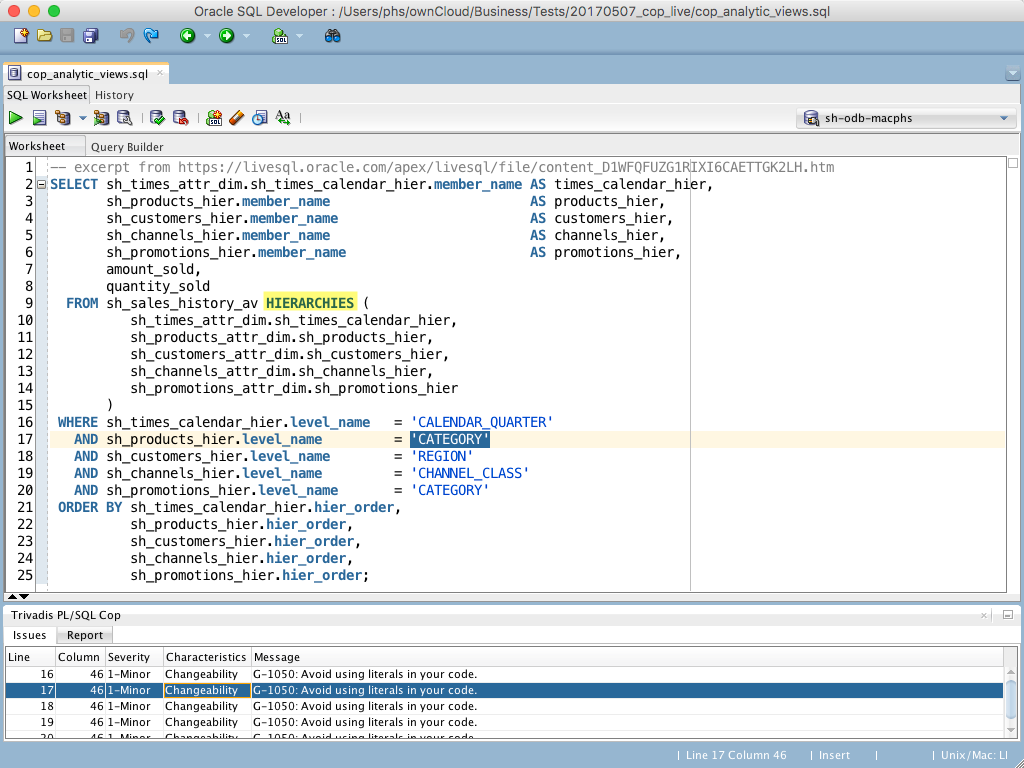1024x768 pixels.
Task: Open the forward navigation history dropdown arrow
Action: 246,36
